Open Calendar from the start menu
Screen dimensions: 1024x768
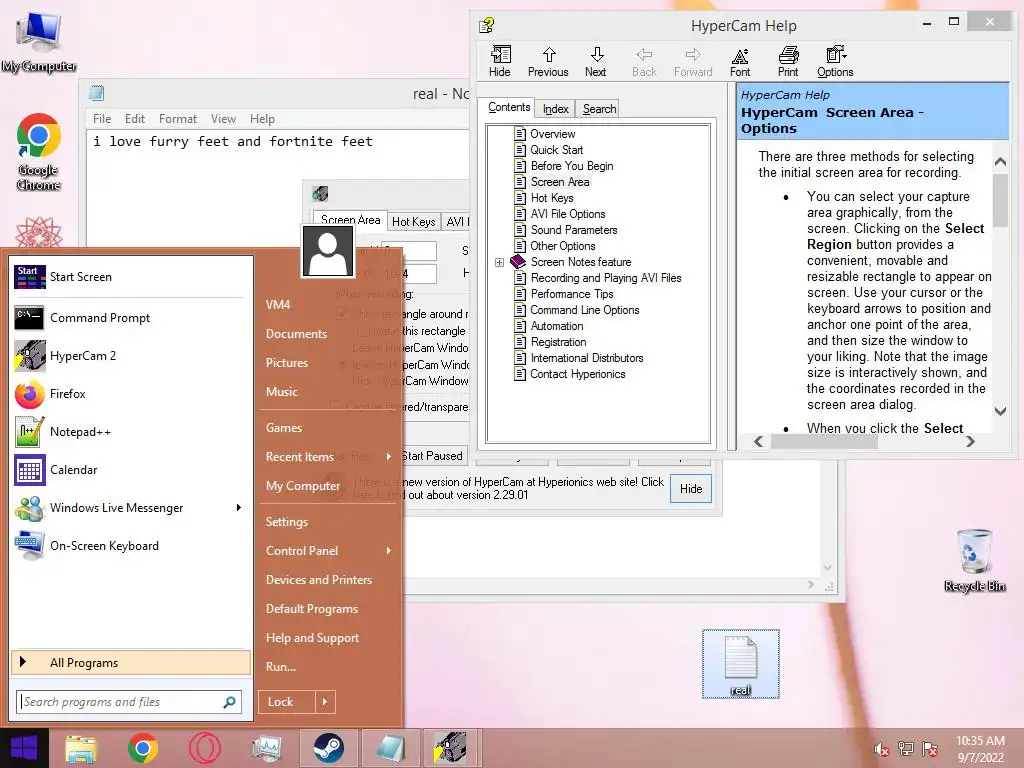coord(129,470)
